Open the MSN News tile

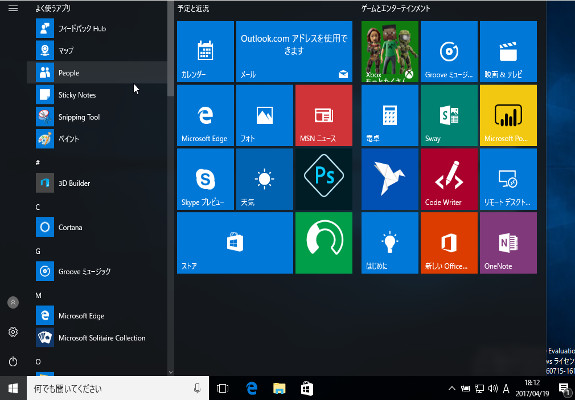(324, 115)
